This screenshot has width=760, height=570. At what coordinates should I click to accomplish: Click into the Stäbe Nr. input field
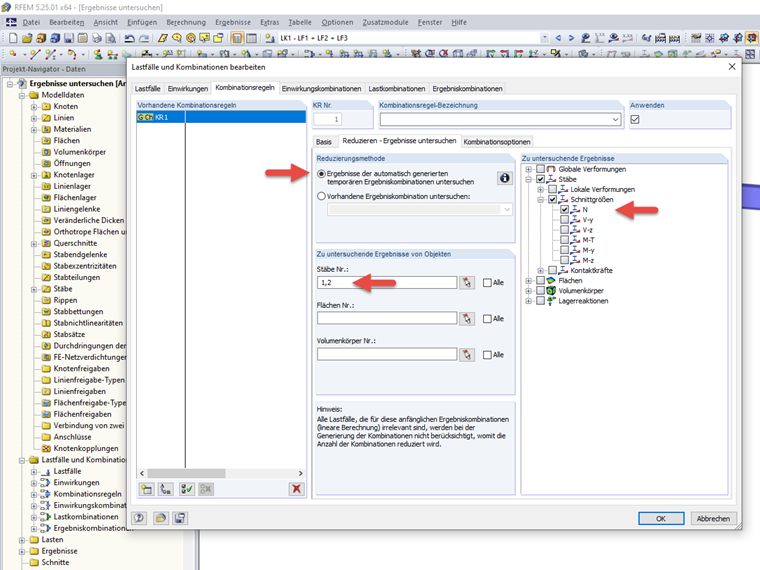point(387,283)
